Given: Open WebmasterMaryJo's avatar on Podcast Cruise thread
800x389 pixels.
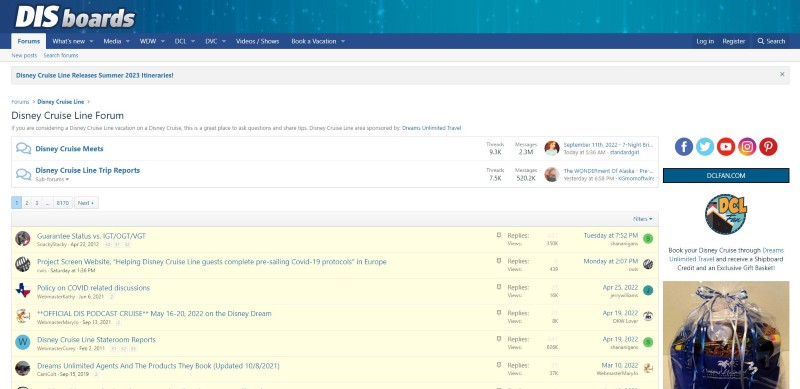Looking at the screenshot, I should (22, 316).
